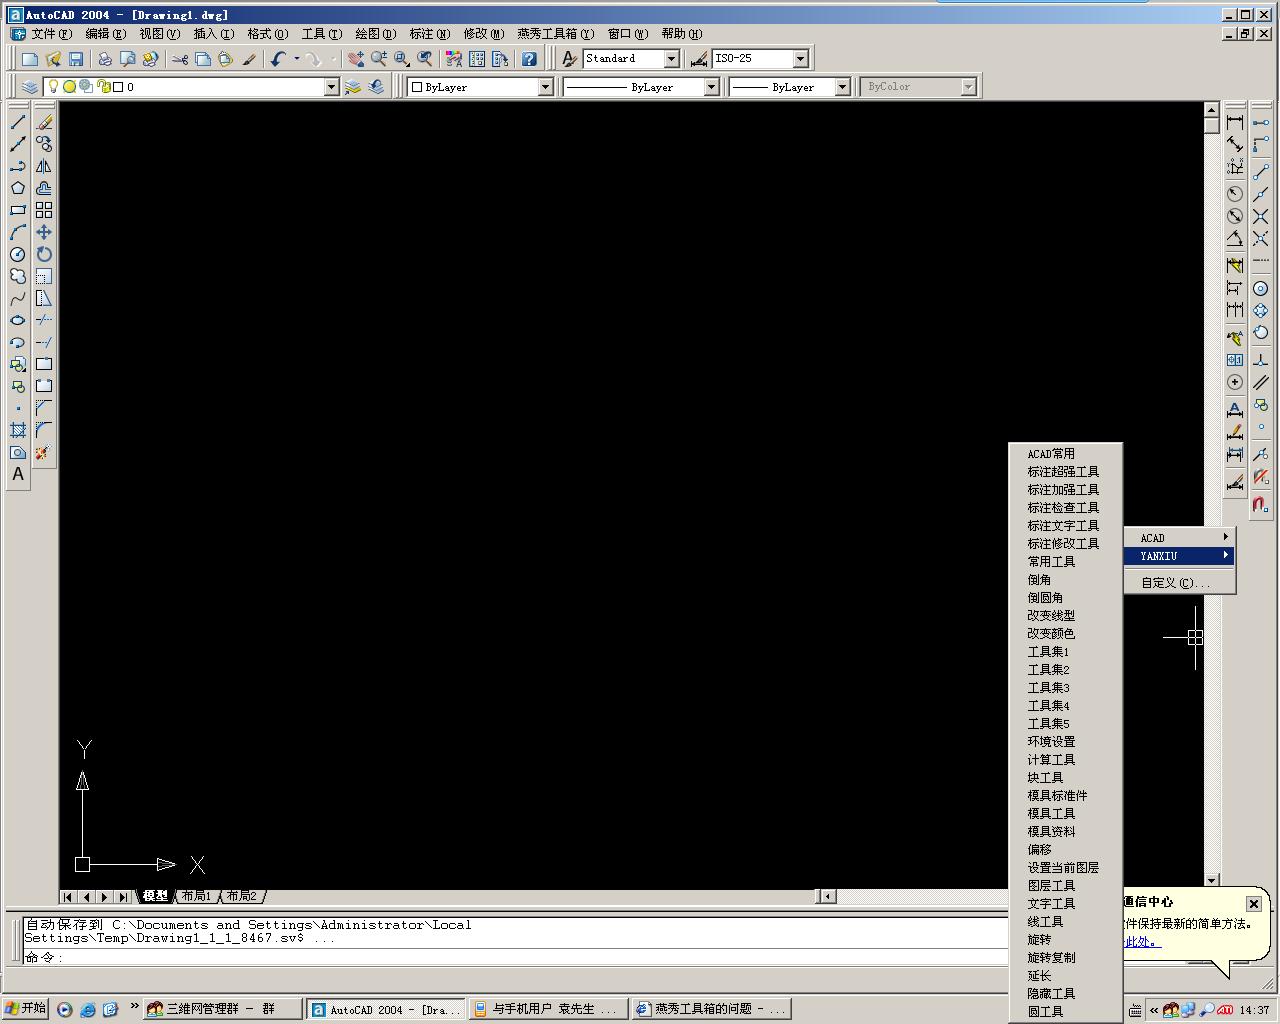Select the Radius Dimension tool
This screenshot has width=1280, height=1024.
click(1235, 194)
